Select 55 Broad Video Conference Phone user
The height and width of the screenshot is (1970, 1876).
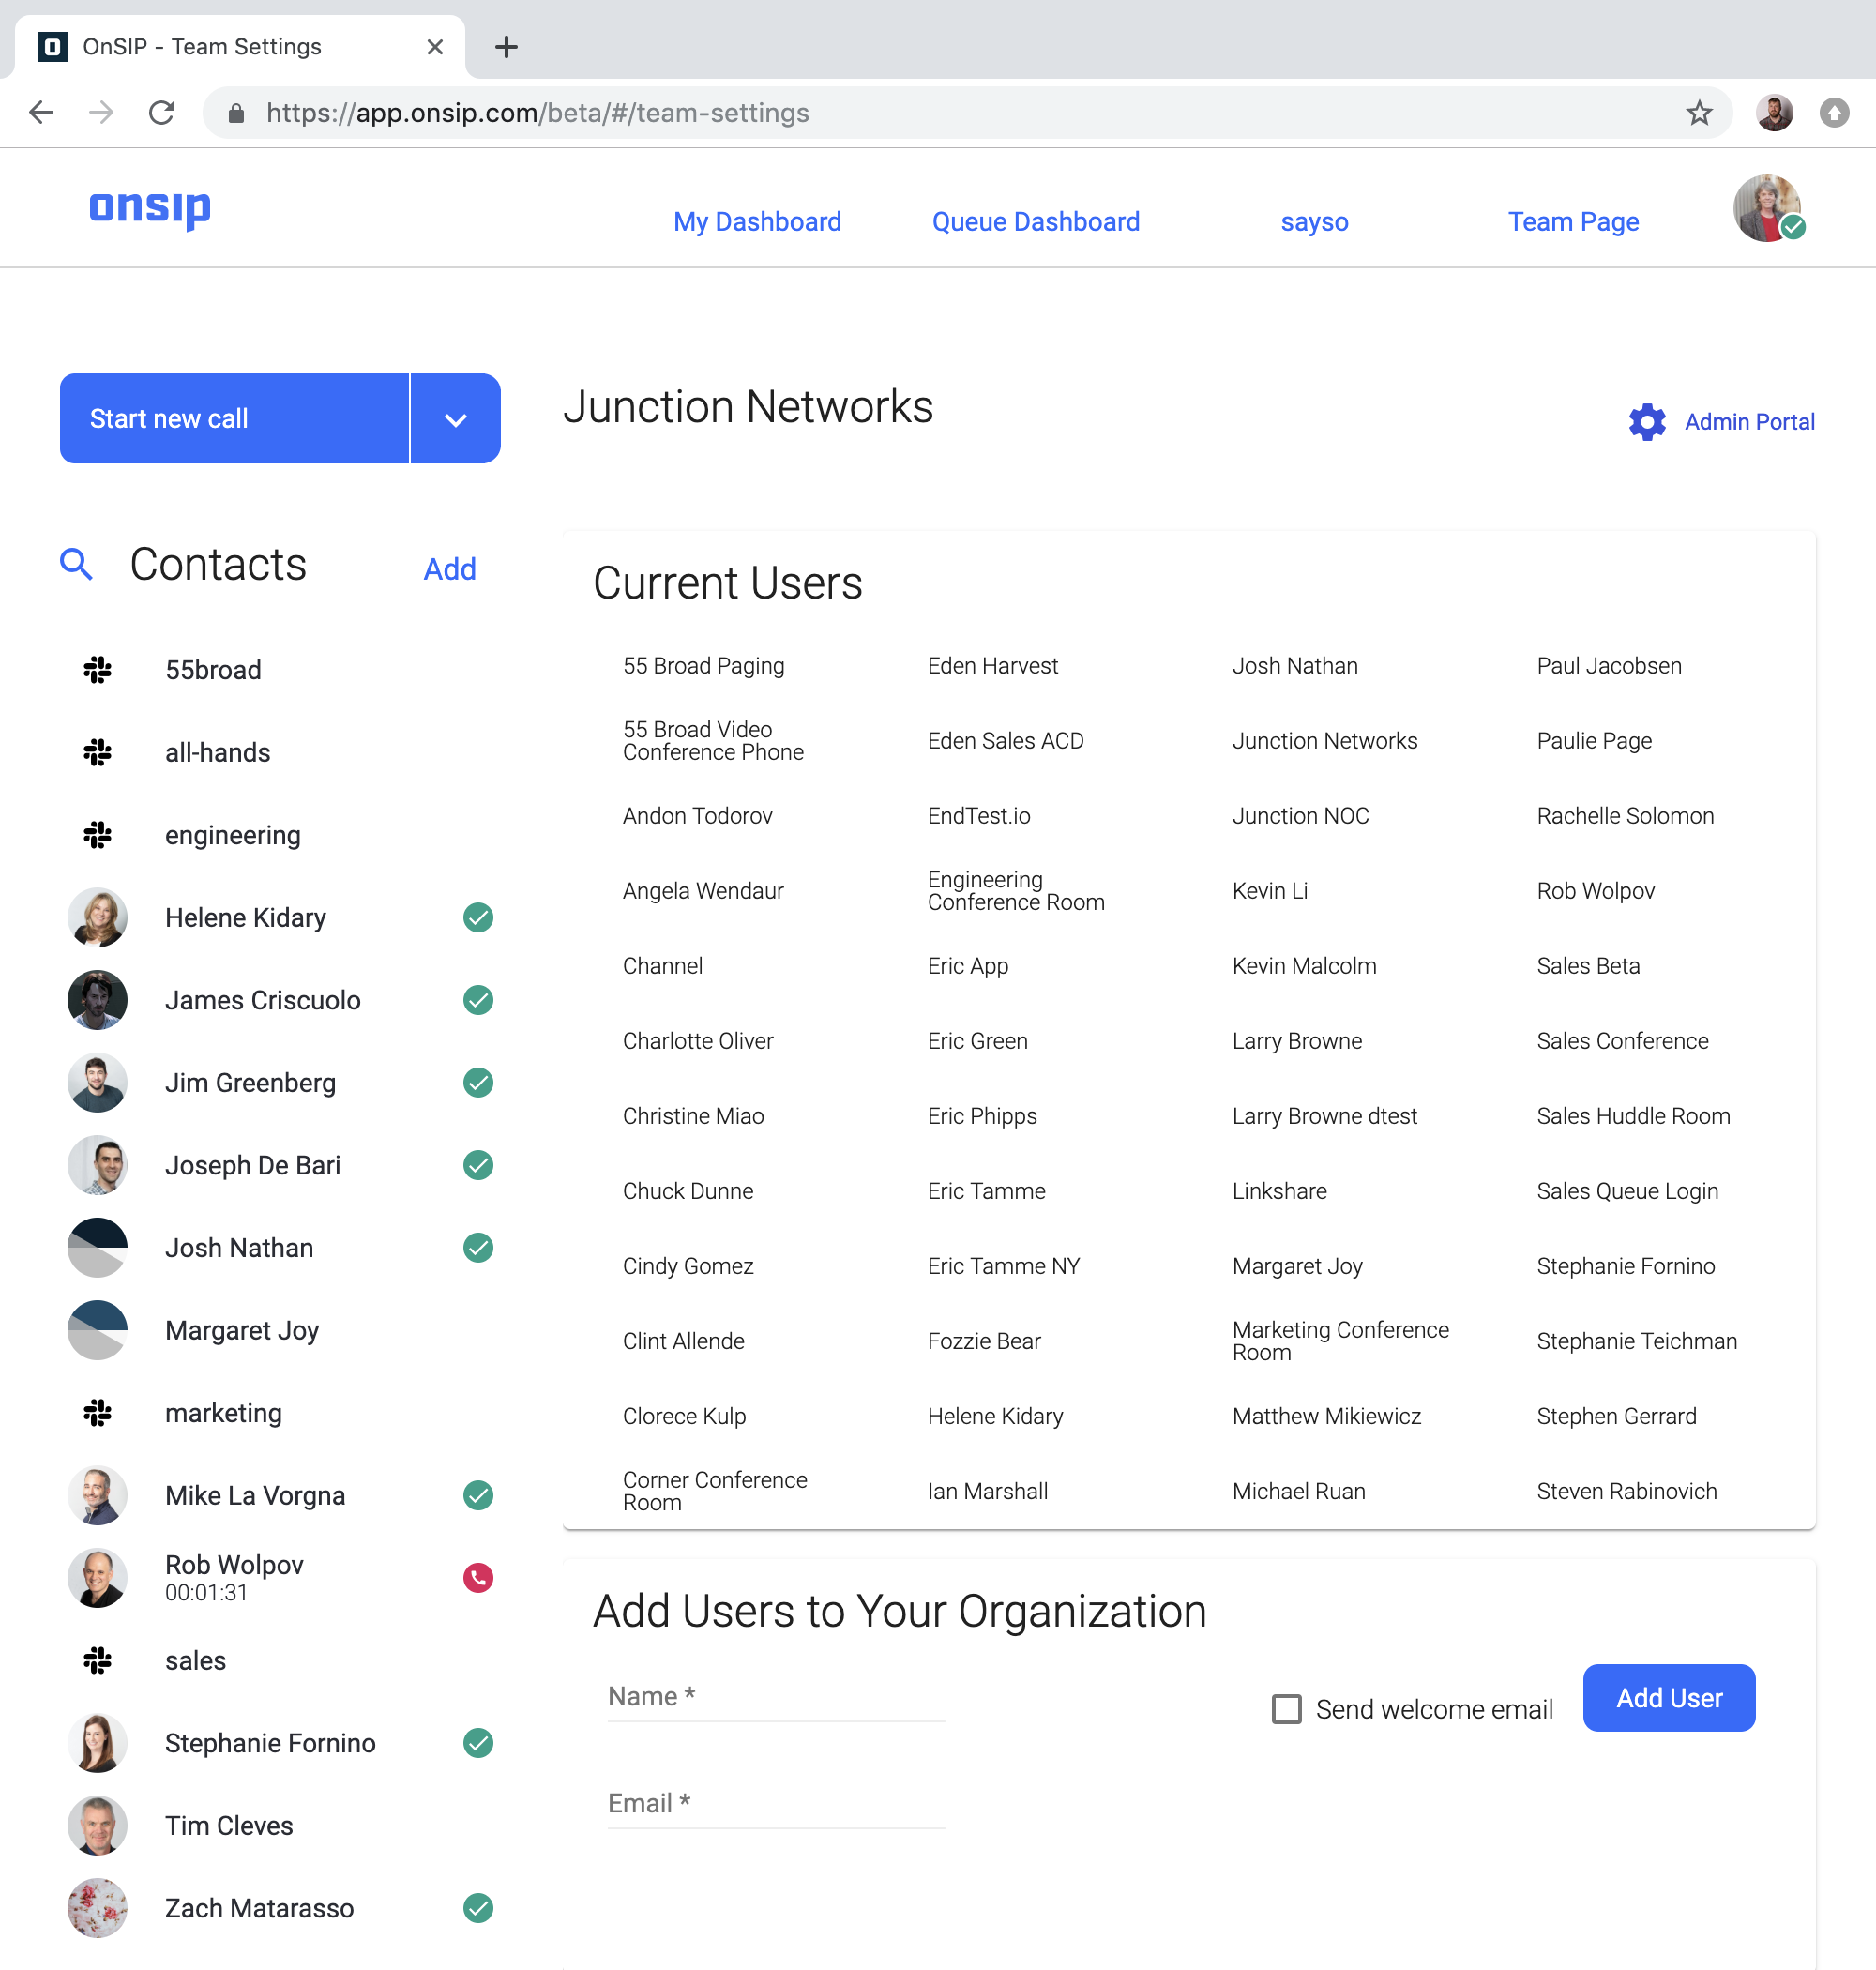[714, 741]
